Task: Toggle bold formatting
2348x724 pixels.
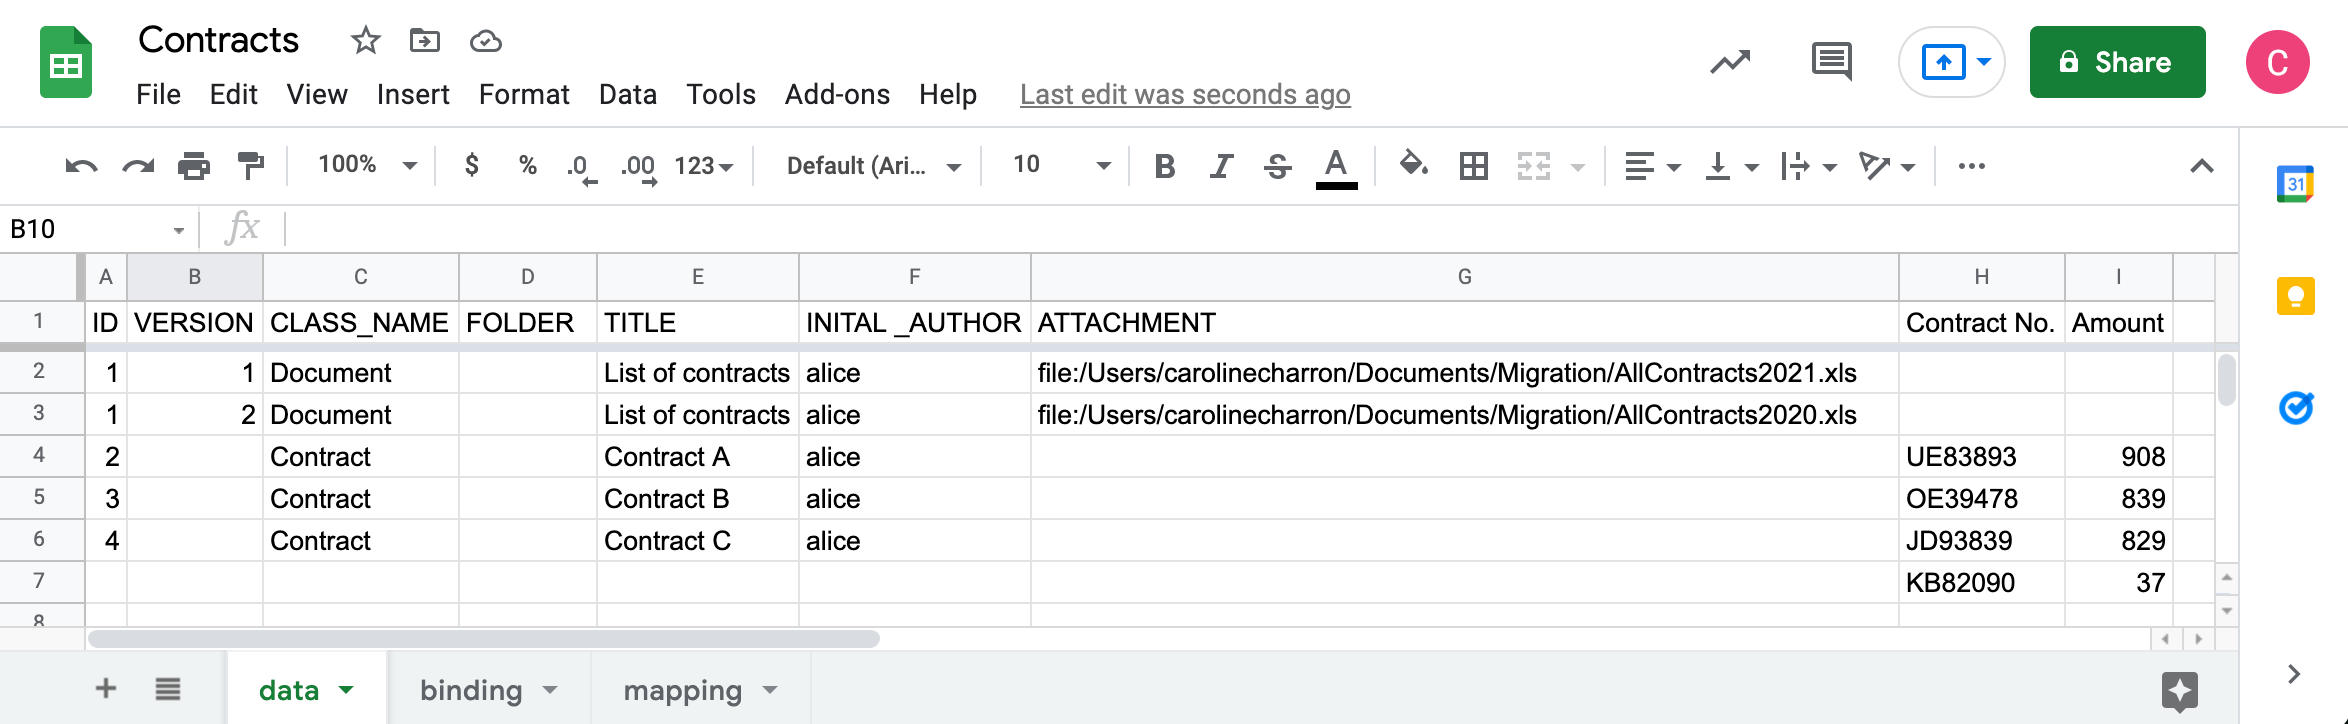Action: (x=1164, y=166)
